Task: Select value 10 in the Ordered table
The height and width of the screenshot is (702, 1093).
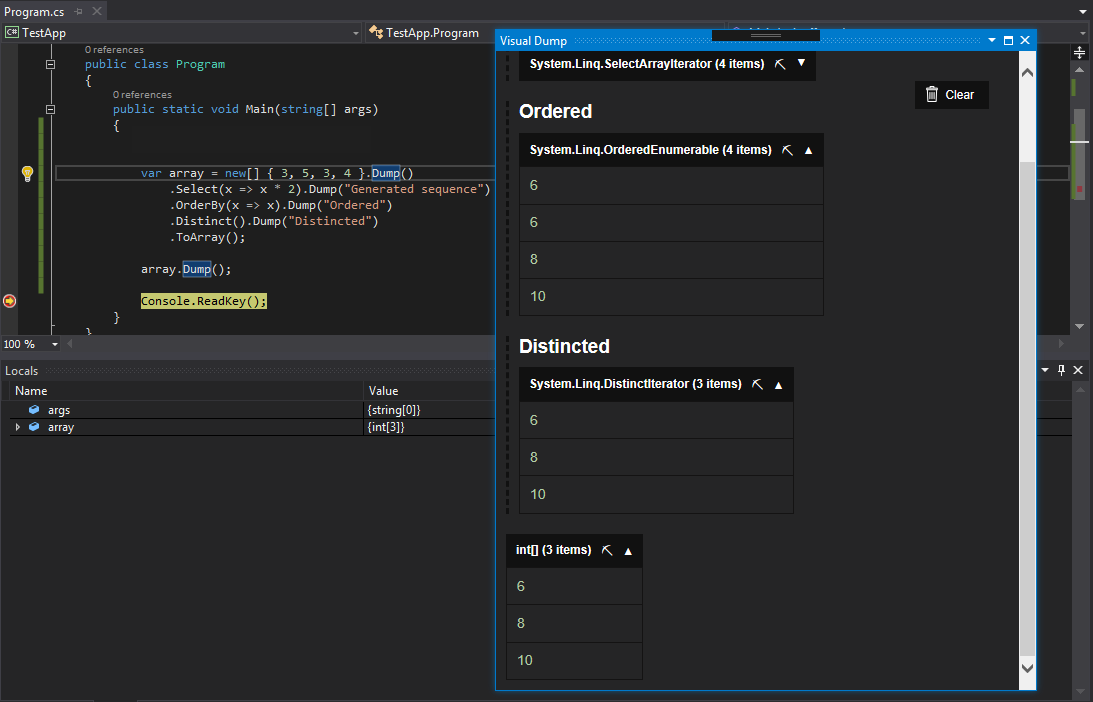Action: 671,297
